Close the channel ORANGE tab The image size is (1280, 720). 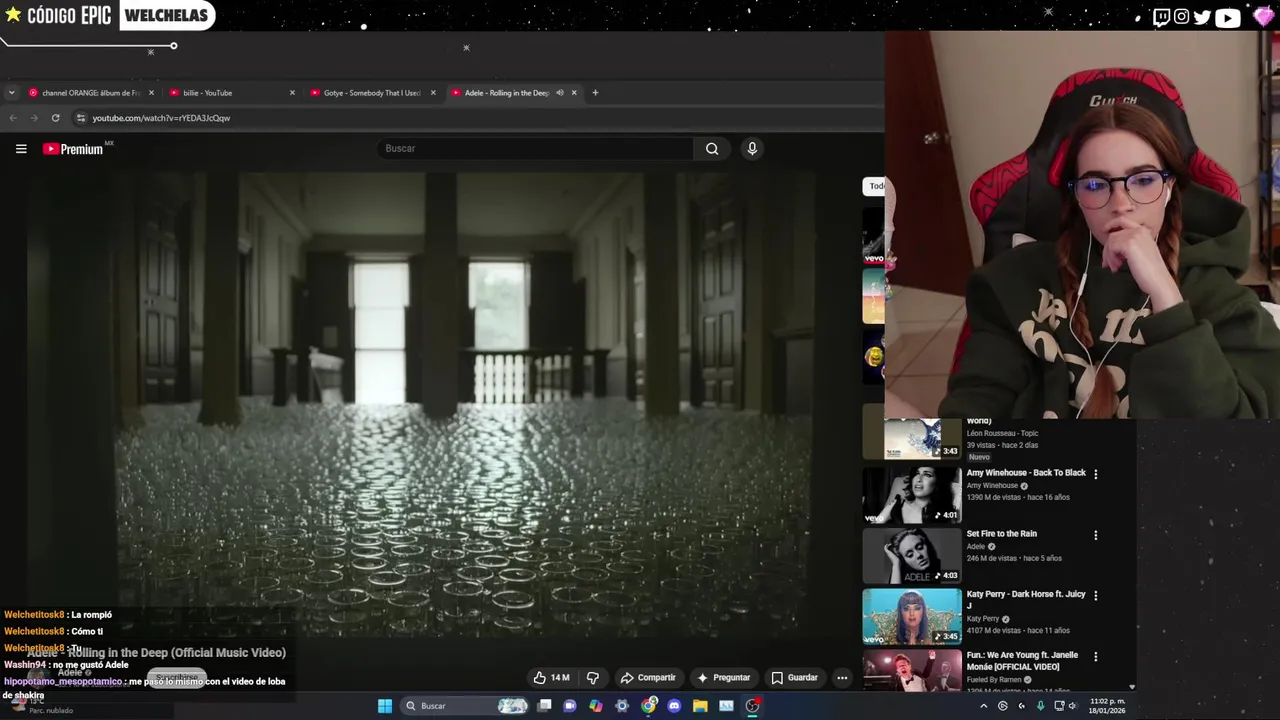click(x=151, y=93)
